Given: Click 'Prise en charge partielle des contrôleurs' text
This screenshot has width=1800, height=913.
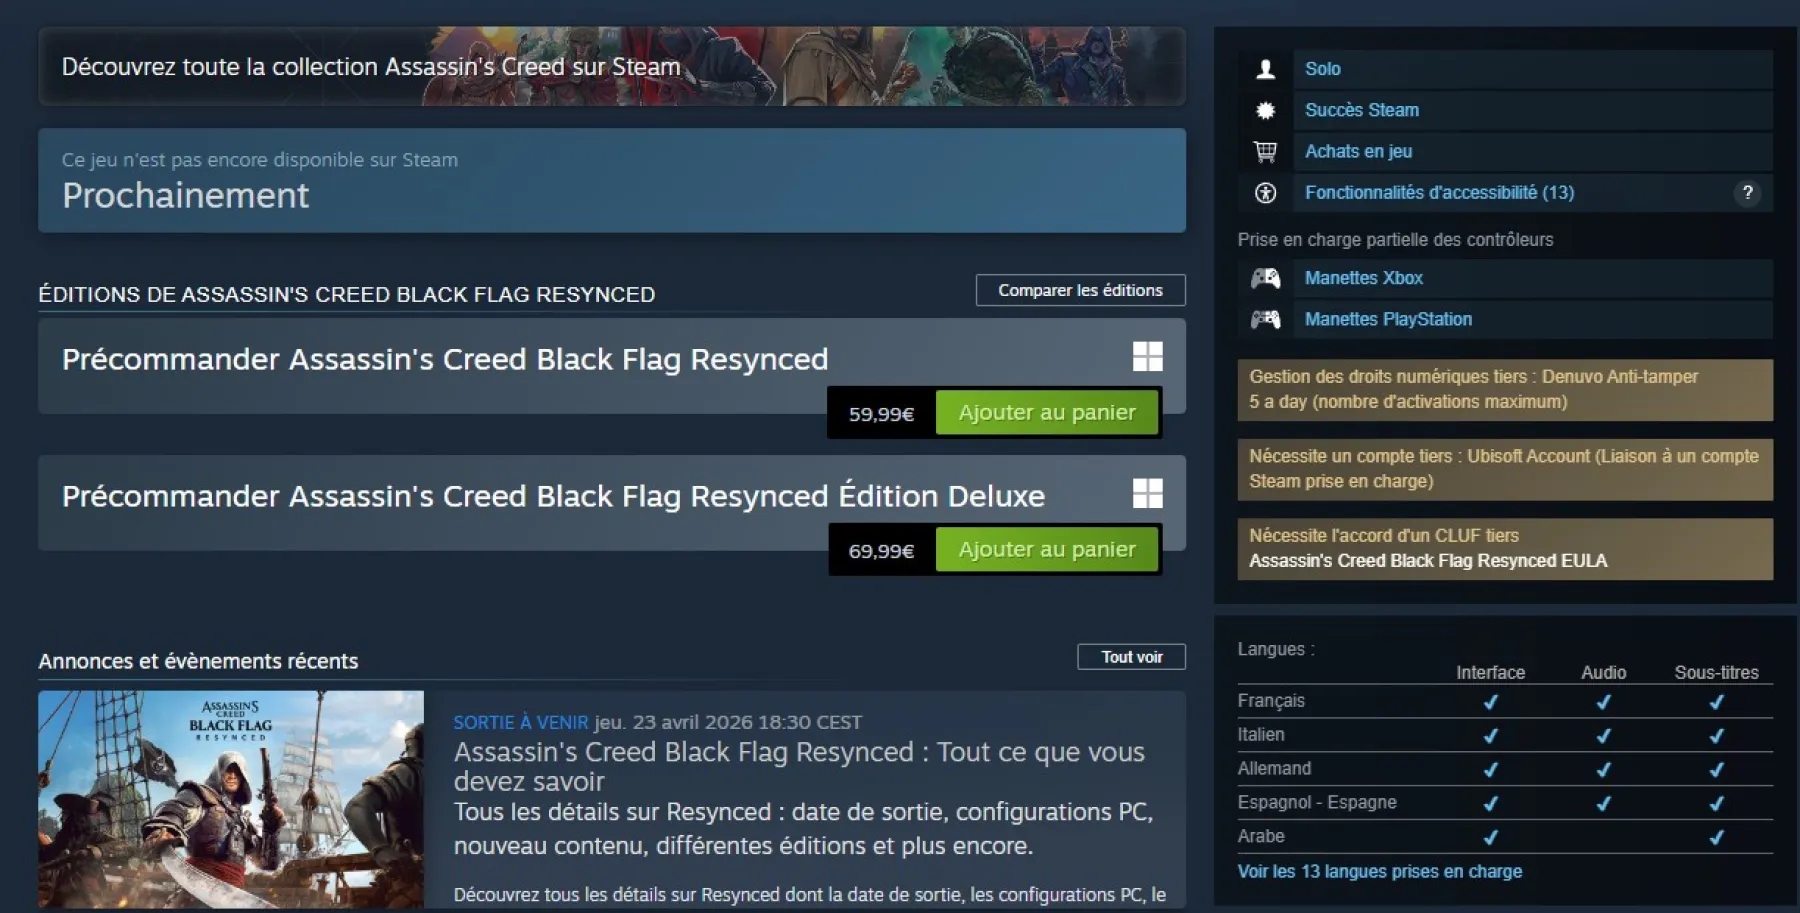Looking at the screenshot, I should tap(1395, 240).
